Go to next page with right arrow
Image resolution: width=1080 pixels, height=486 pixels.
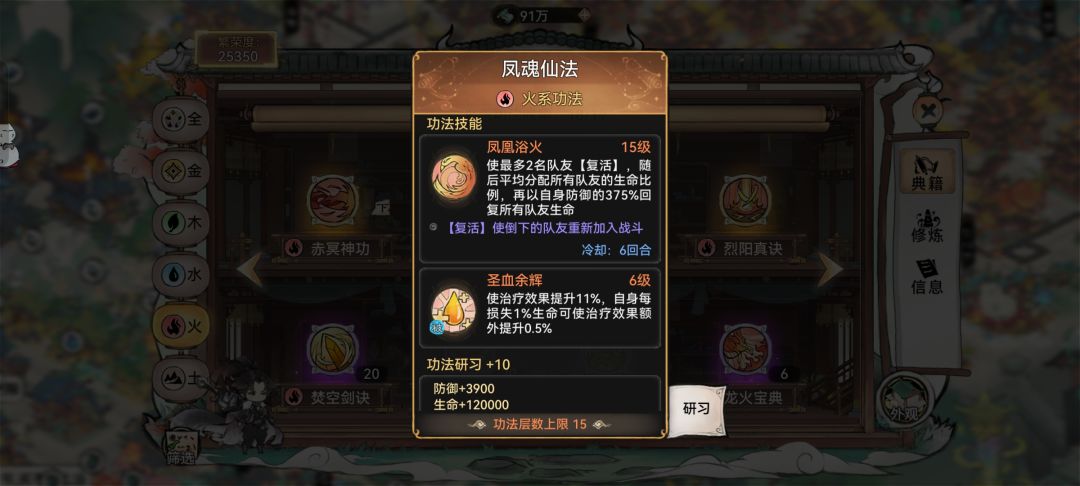(830, 269)
